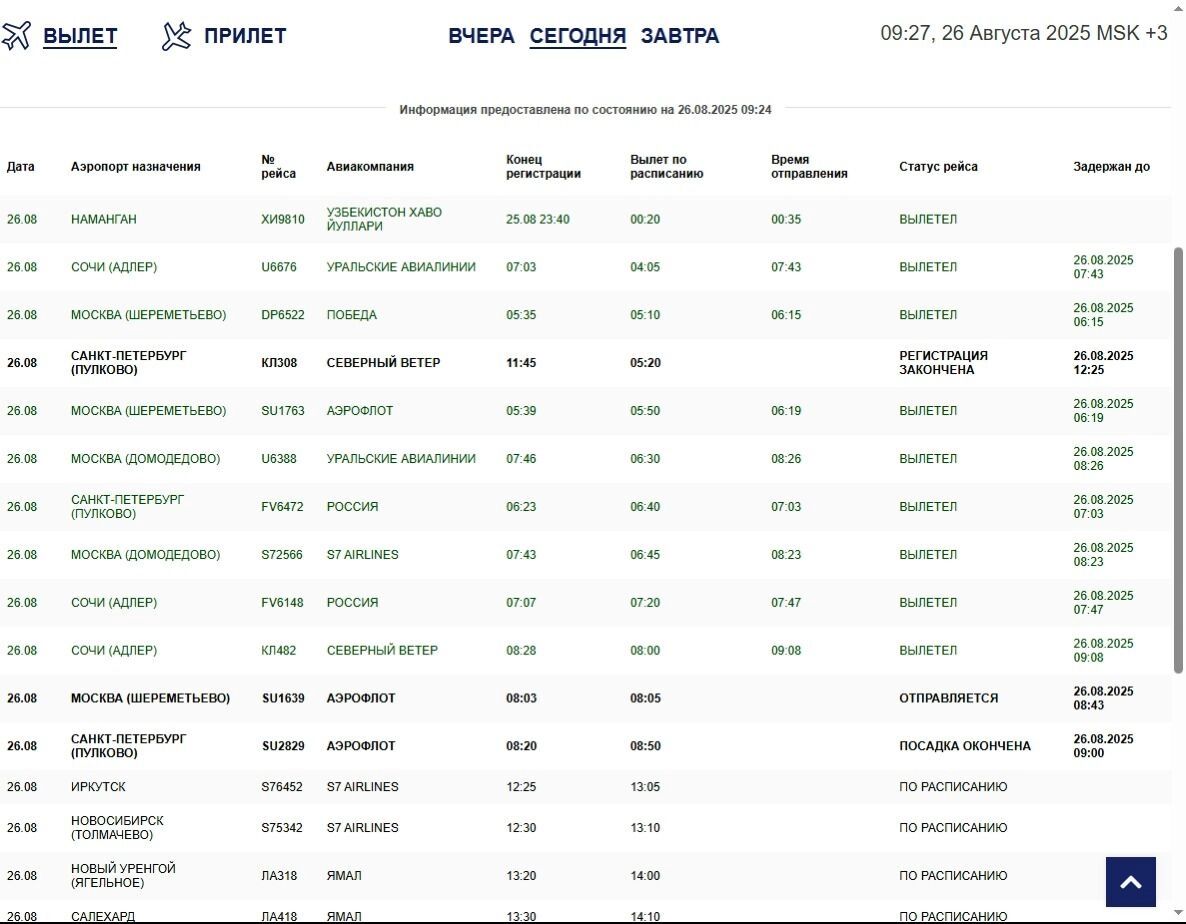Click the date and time display
This screenshot has width=1186, height=924.
click(1023, 33)
